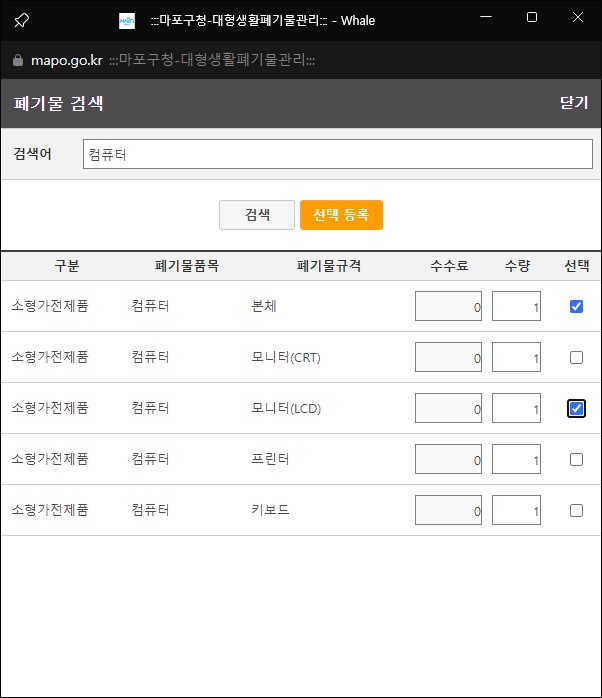The height and width of the screenshot is (698, 602).
Task: Click the pin icon in title bar
Action: (21, 20)
